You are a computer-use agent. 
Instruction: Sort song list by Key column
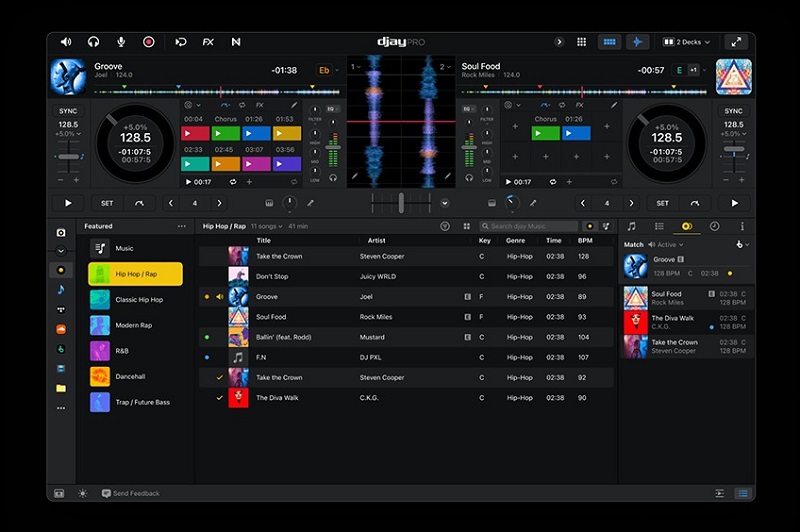484,240
